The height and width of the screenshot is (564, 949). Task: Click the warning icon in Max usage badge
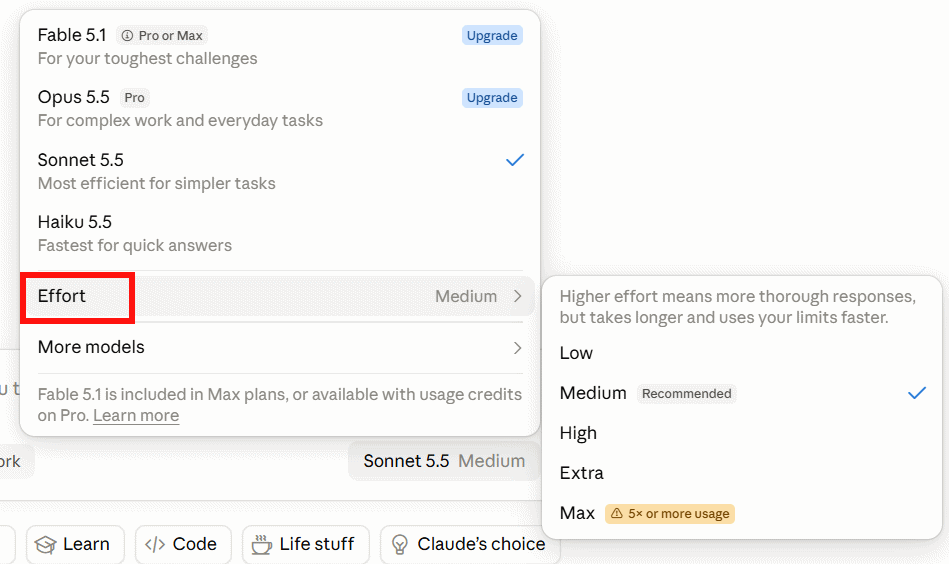coord(617,513)
